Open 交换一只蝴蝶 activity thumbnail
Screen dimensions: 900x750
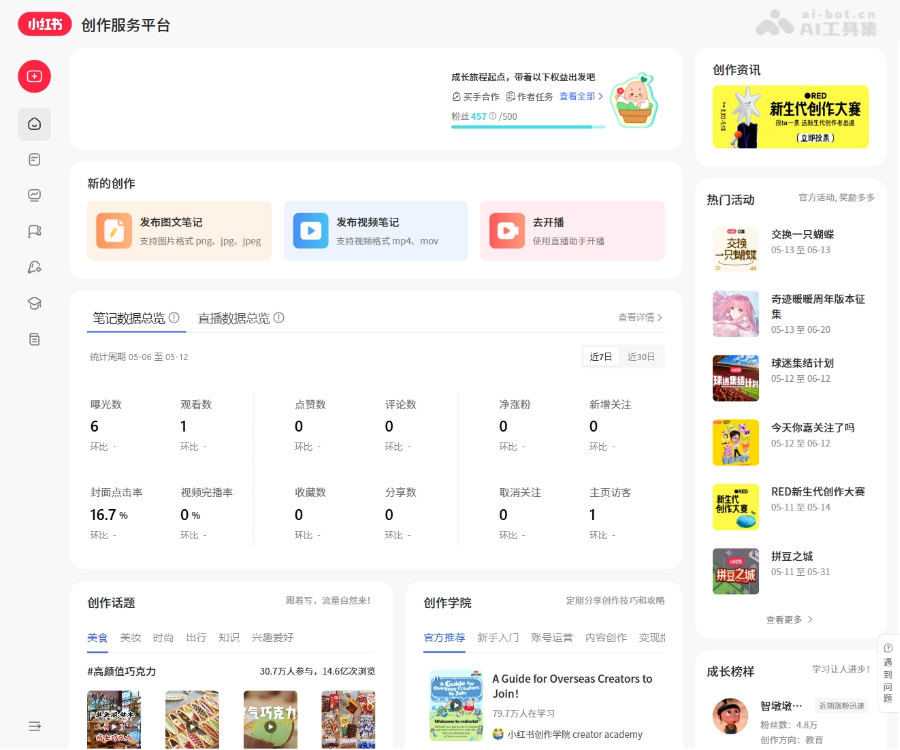coord(736,249)
